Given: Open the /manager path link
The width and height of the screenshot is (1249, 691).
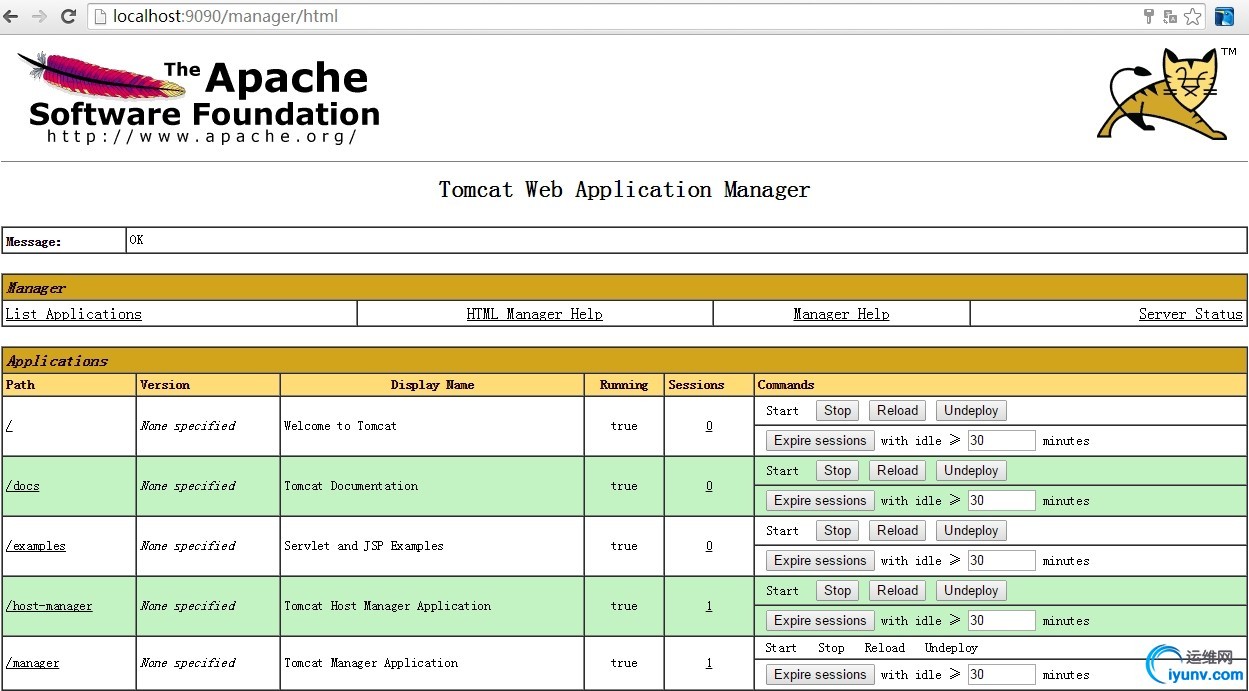Looking at the screenshot, I should 33,663.
